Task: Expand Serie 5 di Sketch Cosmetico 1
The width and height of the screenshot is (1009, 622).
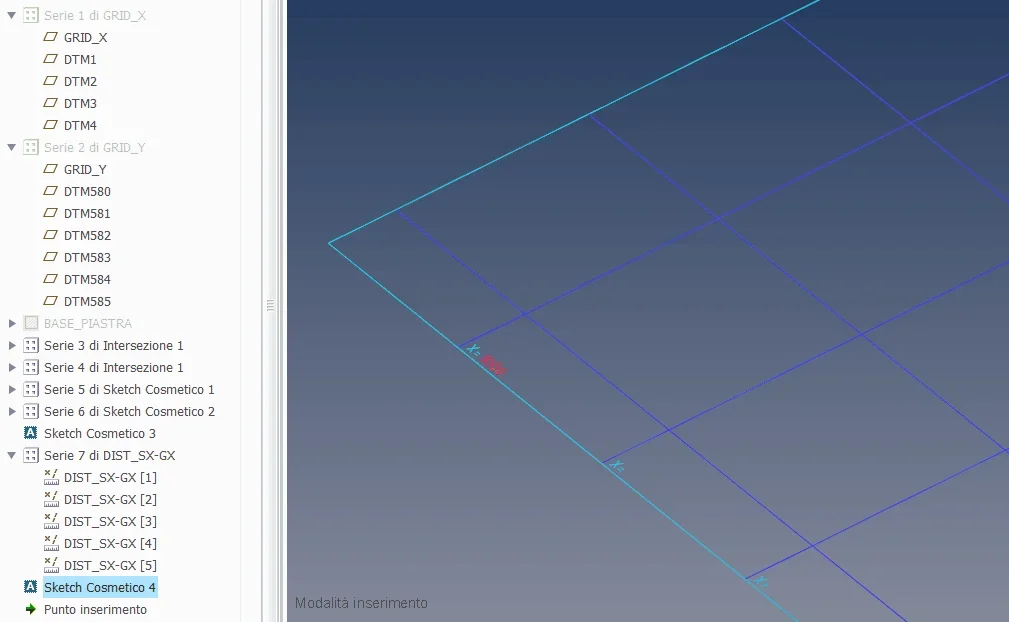Action: pos(12,389)
